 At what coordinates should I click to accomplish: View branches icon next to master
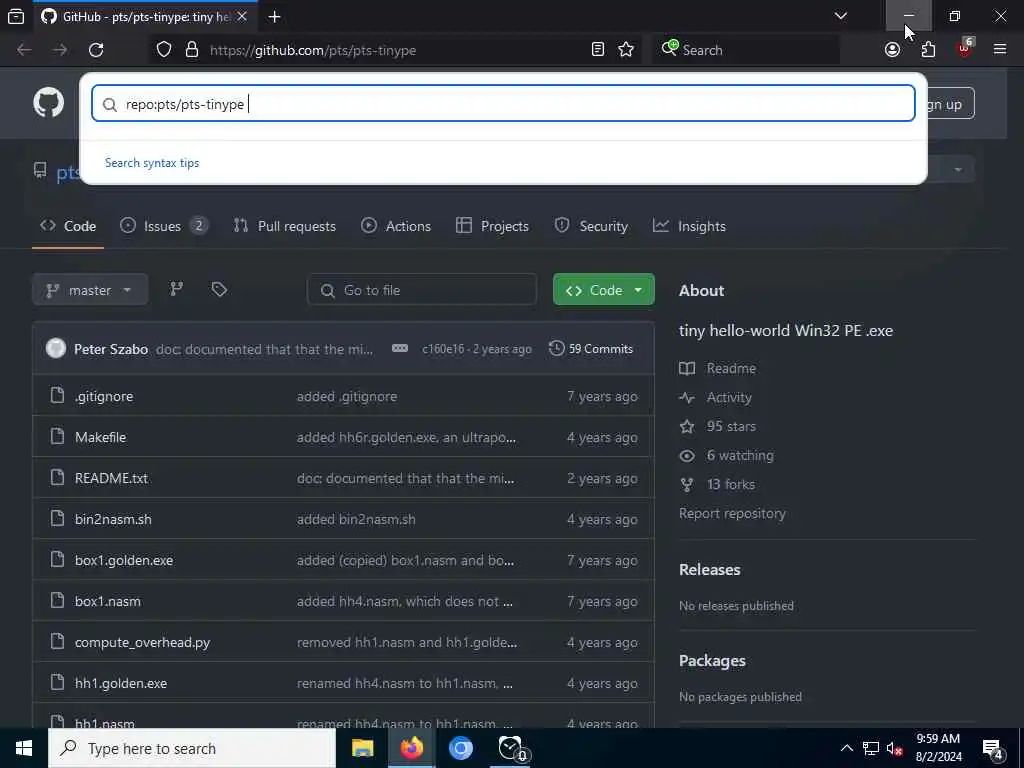(x=176, y=289)
